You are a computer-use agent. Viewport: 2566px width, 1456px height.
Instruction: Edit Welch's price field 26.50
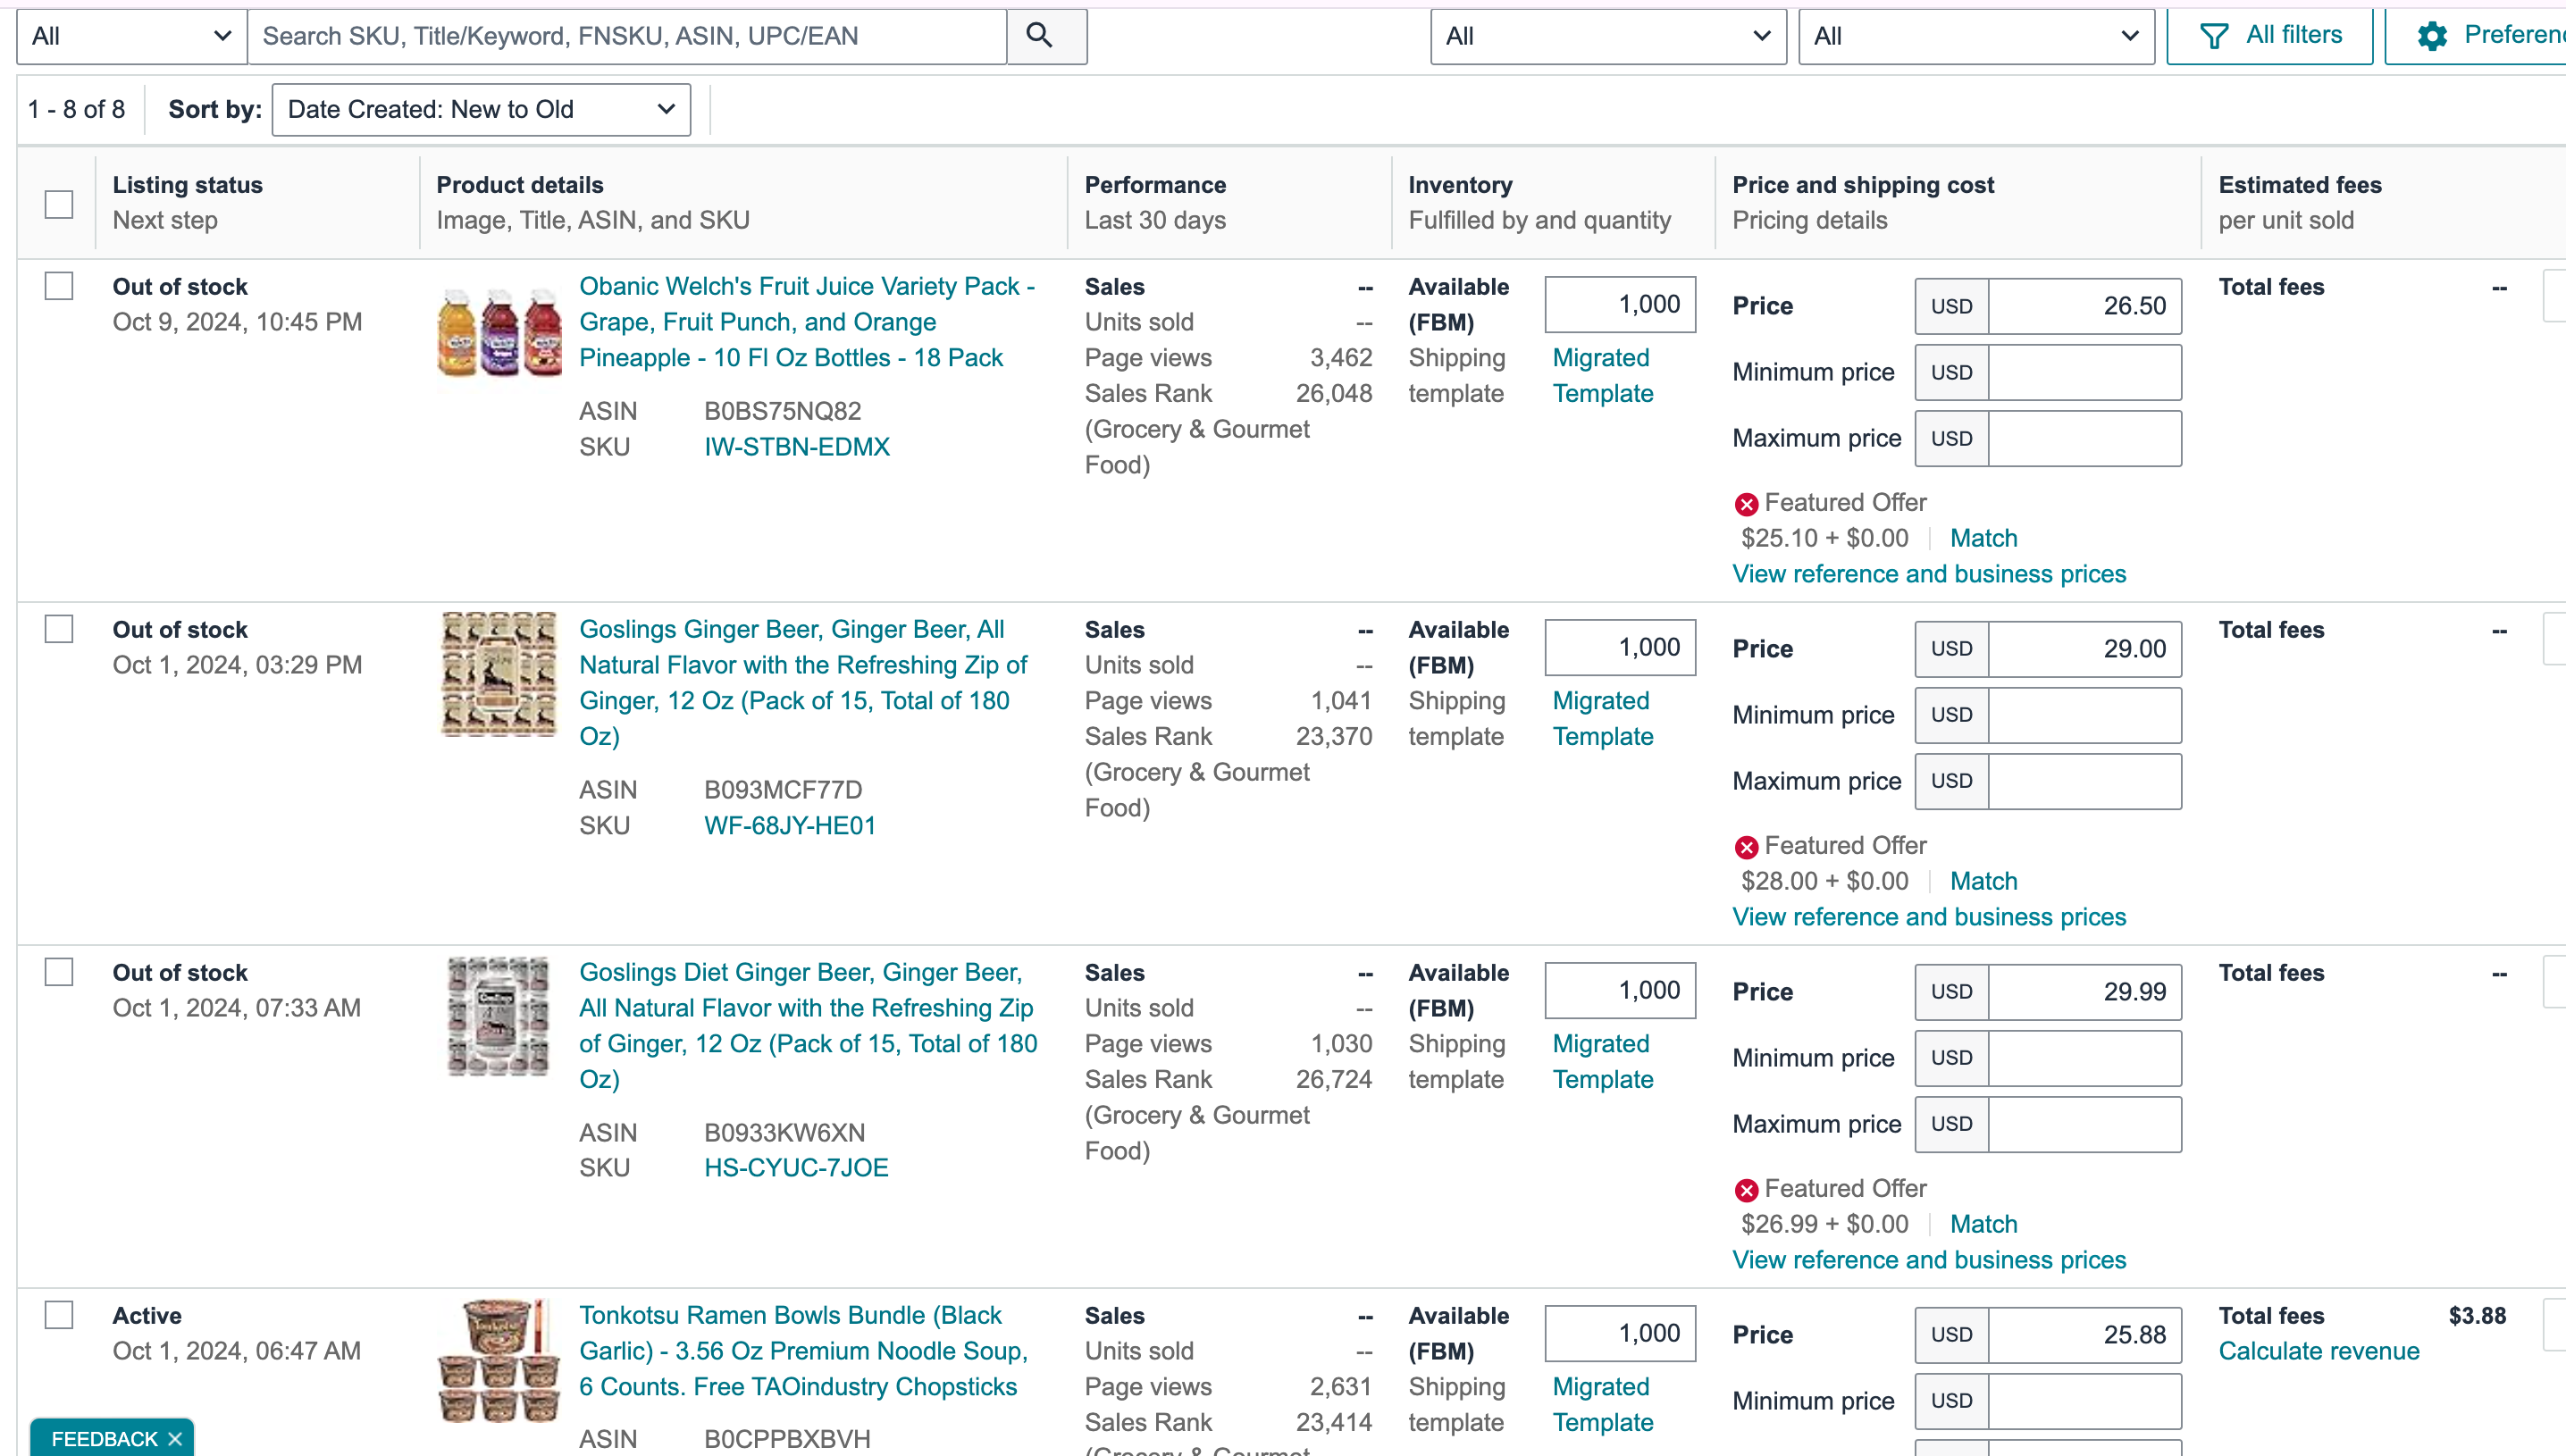click(2084, 306)
